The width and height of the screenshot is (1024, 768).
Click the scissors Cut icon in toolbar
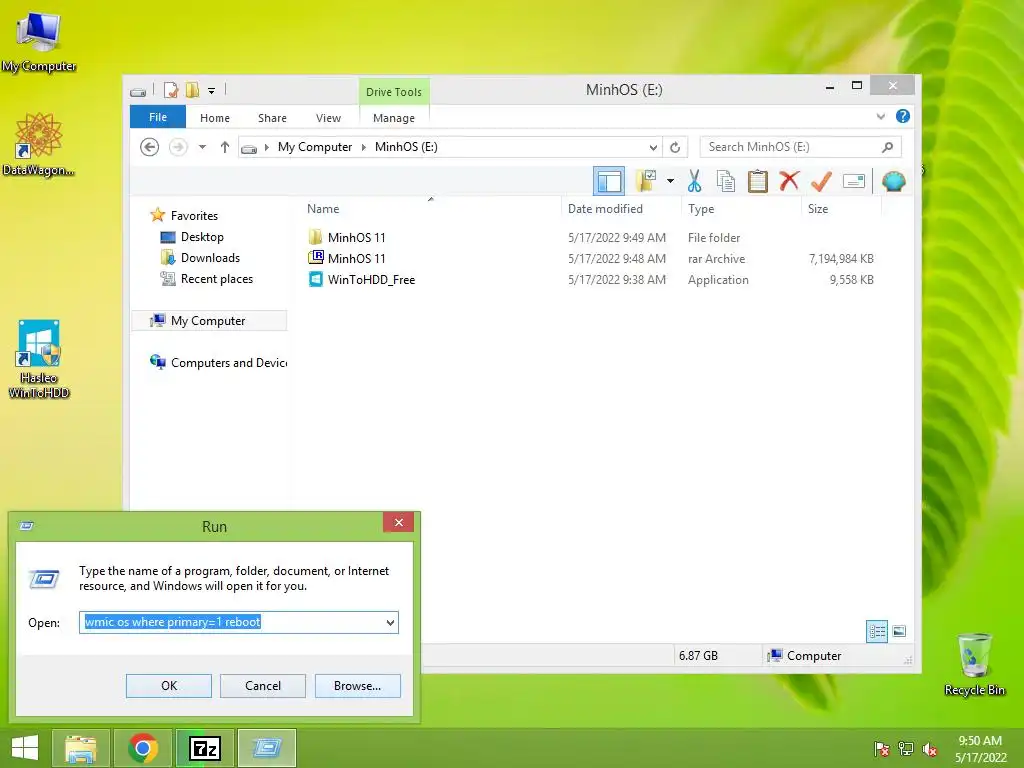pos(694,181)
